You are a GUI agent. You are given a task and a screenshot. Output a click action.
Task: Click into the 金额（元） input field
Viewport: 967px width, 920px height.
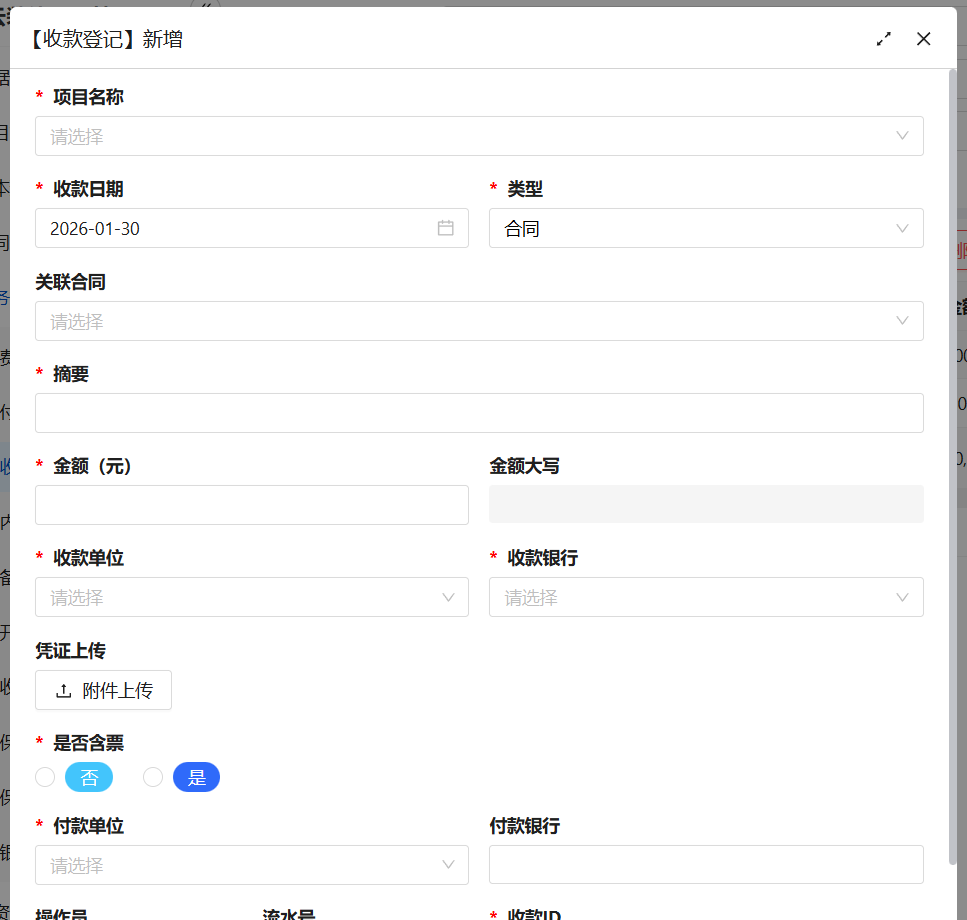coord(252,505)
